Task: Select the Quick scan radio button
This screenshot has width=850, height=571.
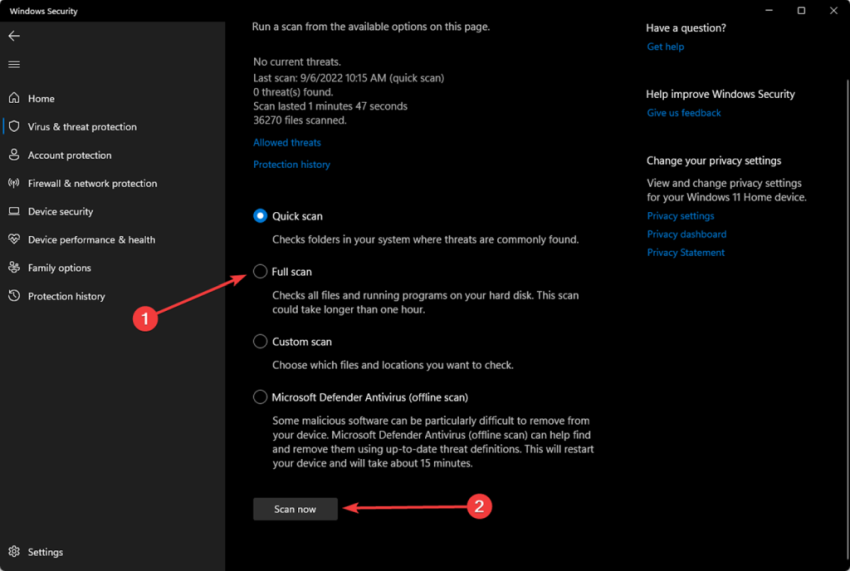Action: (x=260, y=216)
